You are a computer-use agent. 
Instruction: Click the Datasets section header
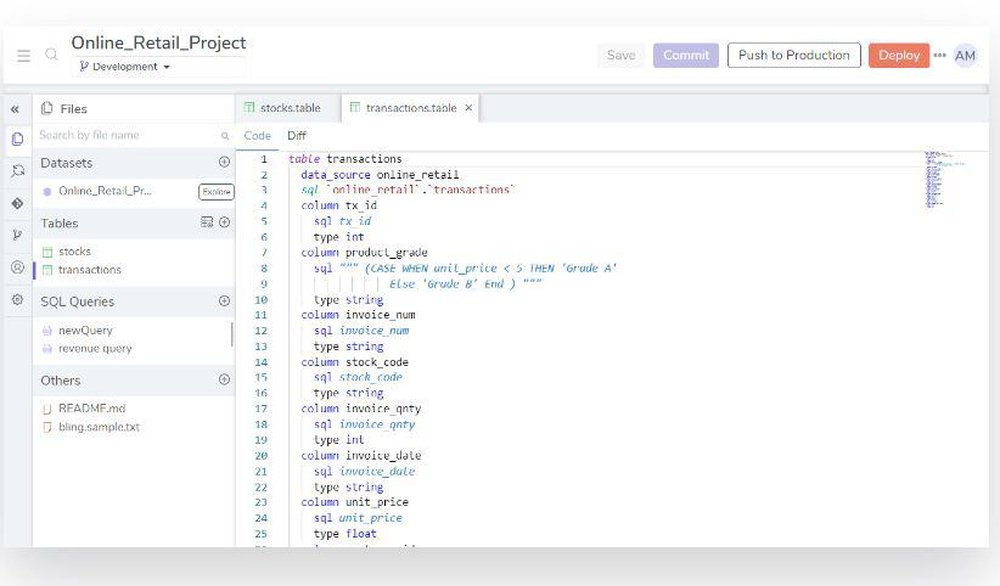point(134,163)
